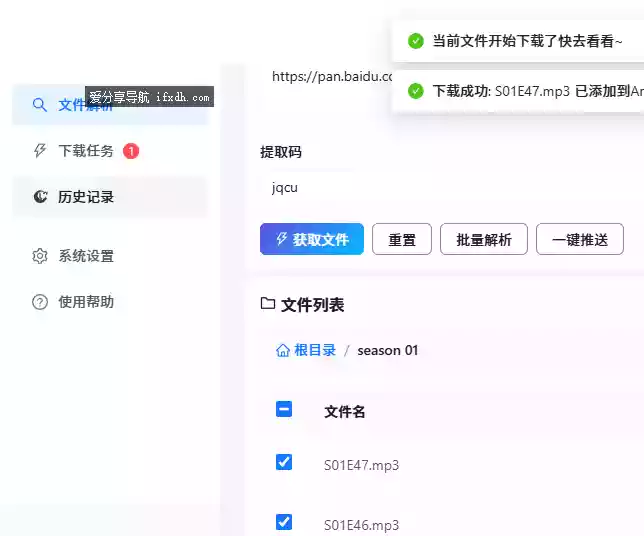Open the 使用帮助 sidebar item
The width and height of the screenshot is (644, 536).
[110, 302]
